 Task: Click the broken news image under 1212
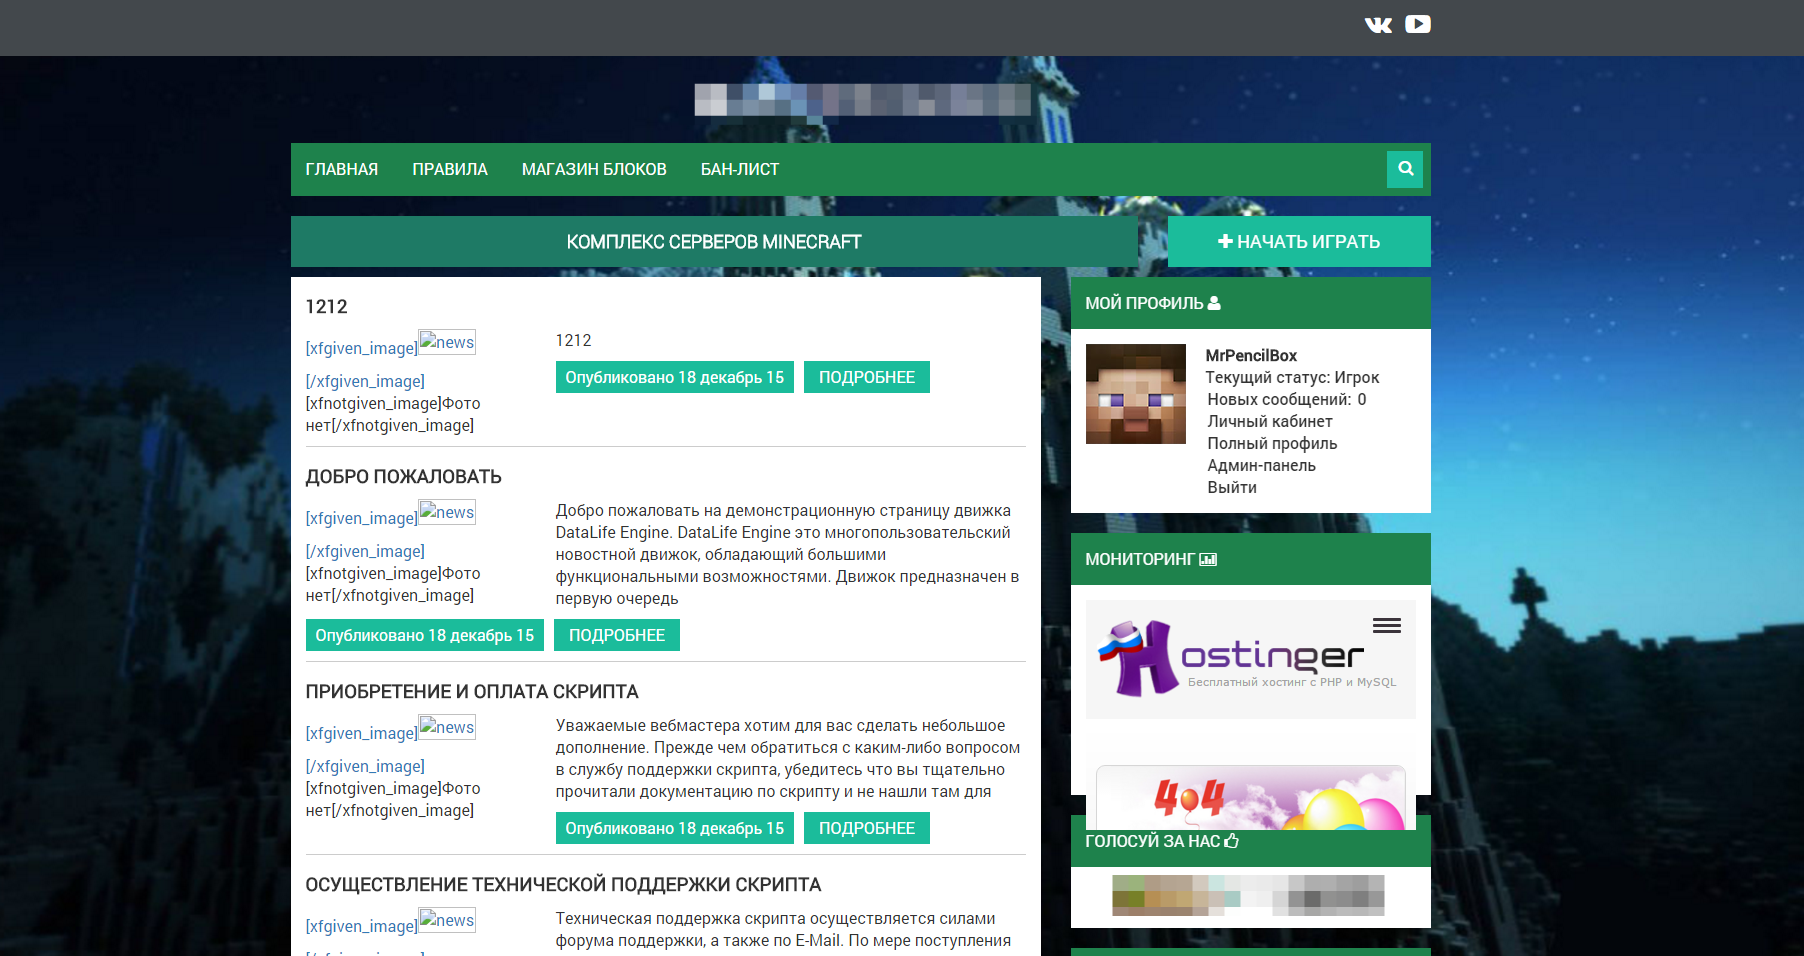coord(447,342)
